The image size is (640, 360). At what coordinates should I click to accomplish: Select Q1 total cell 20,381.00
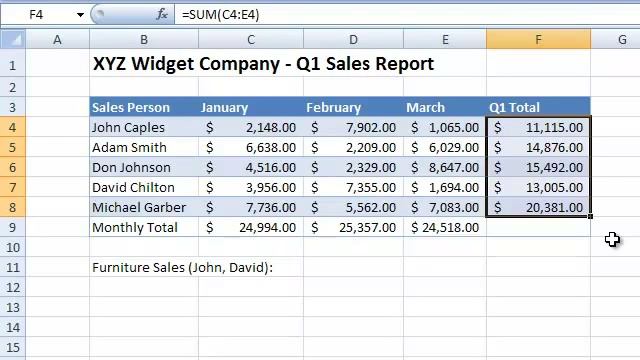click(538, 207)
